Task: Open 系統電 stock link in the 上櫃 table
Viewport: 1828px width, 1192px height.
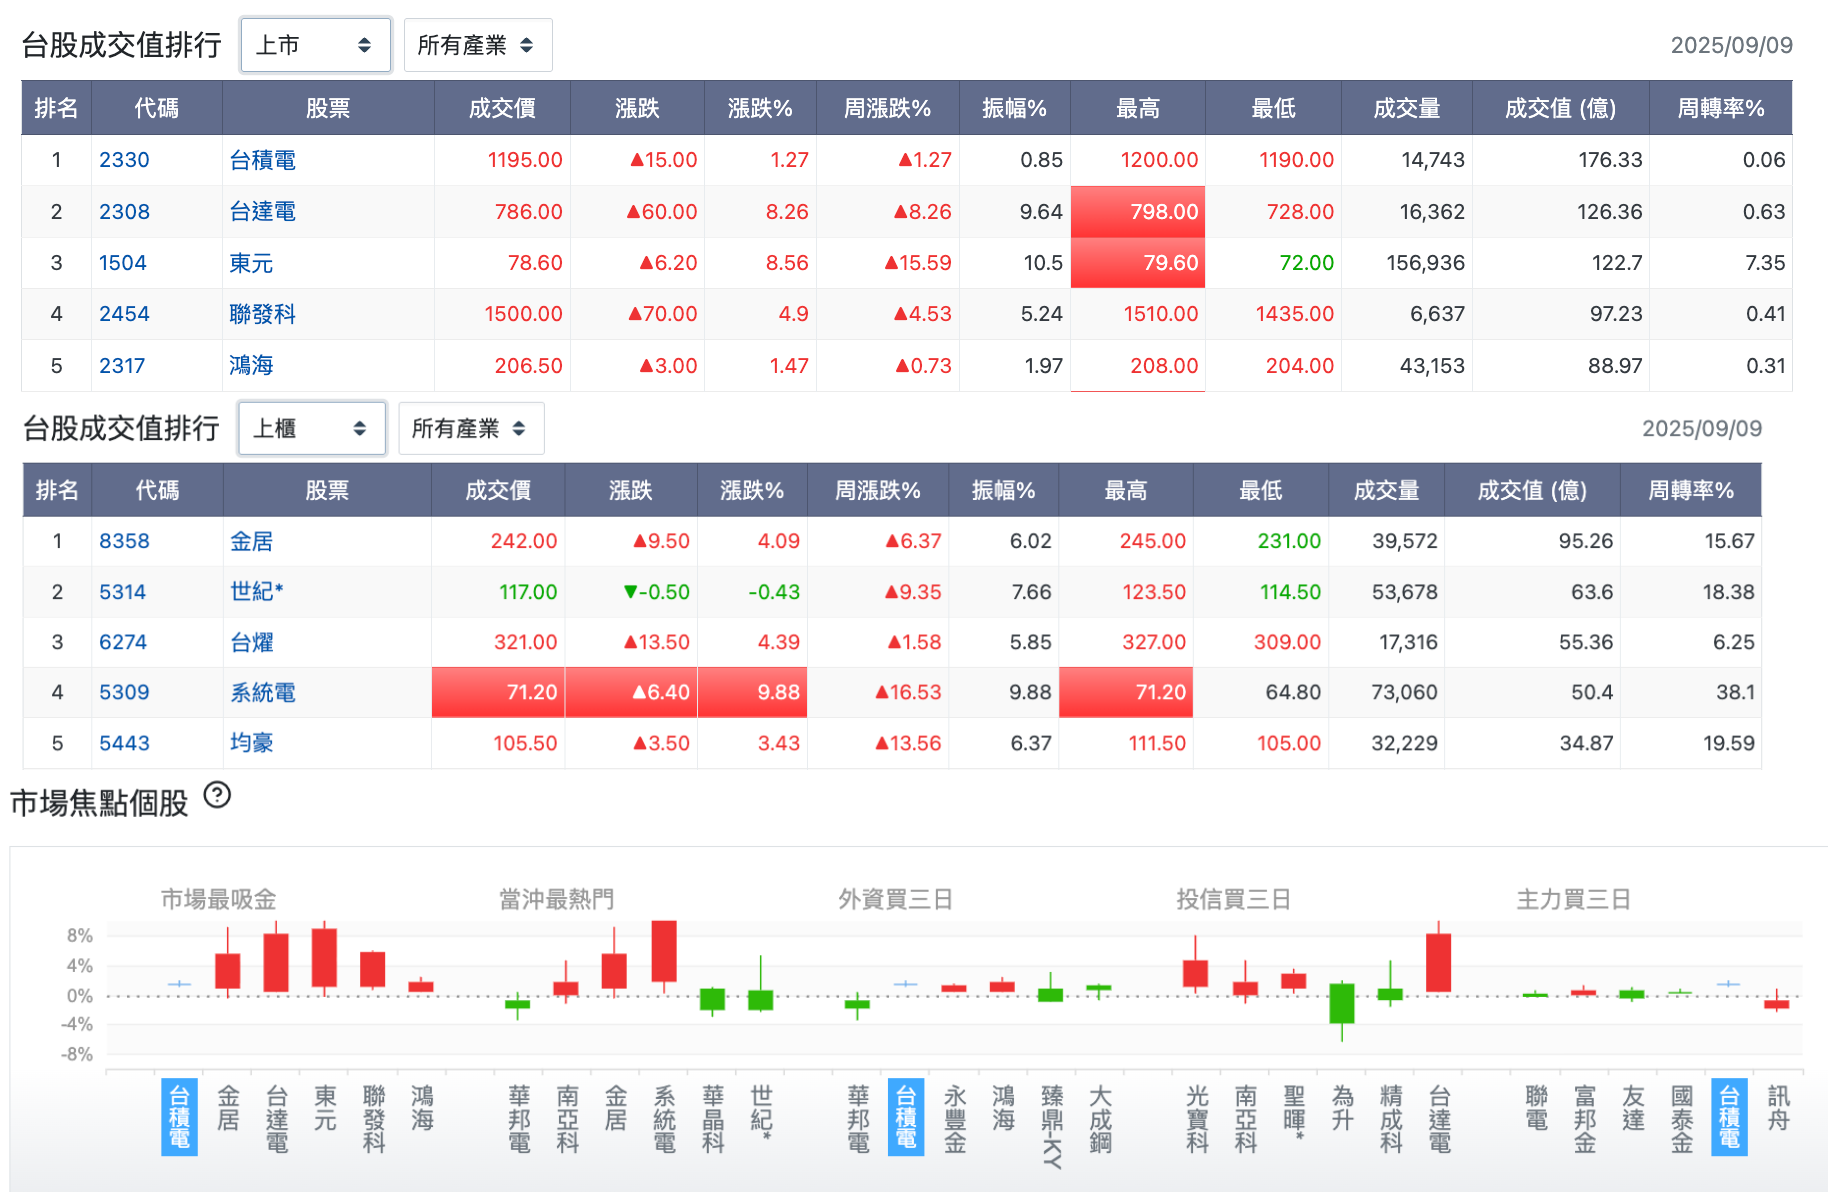Action: (262, 692)
